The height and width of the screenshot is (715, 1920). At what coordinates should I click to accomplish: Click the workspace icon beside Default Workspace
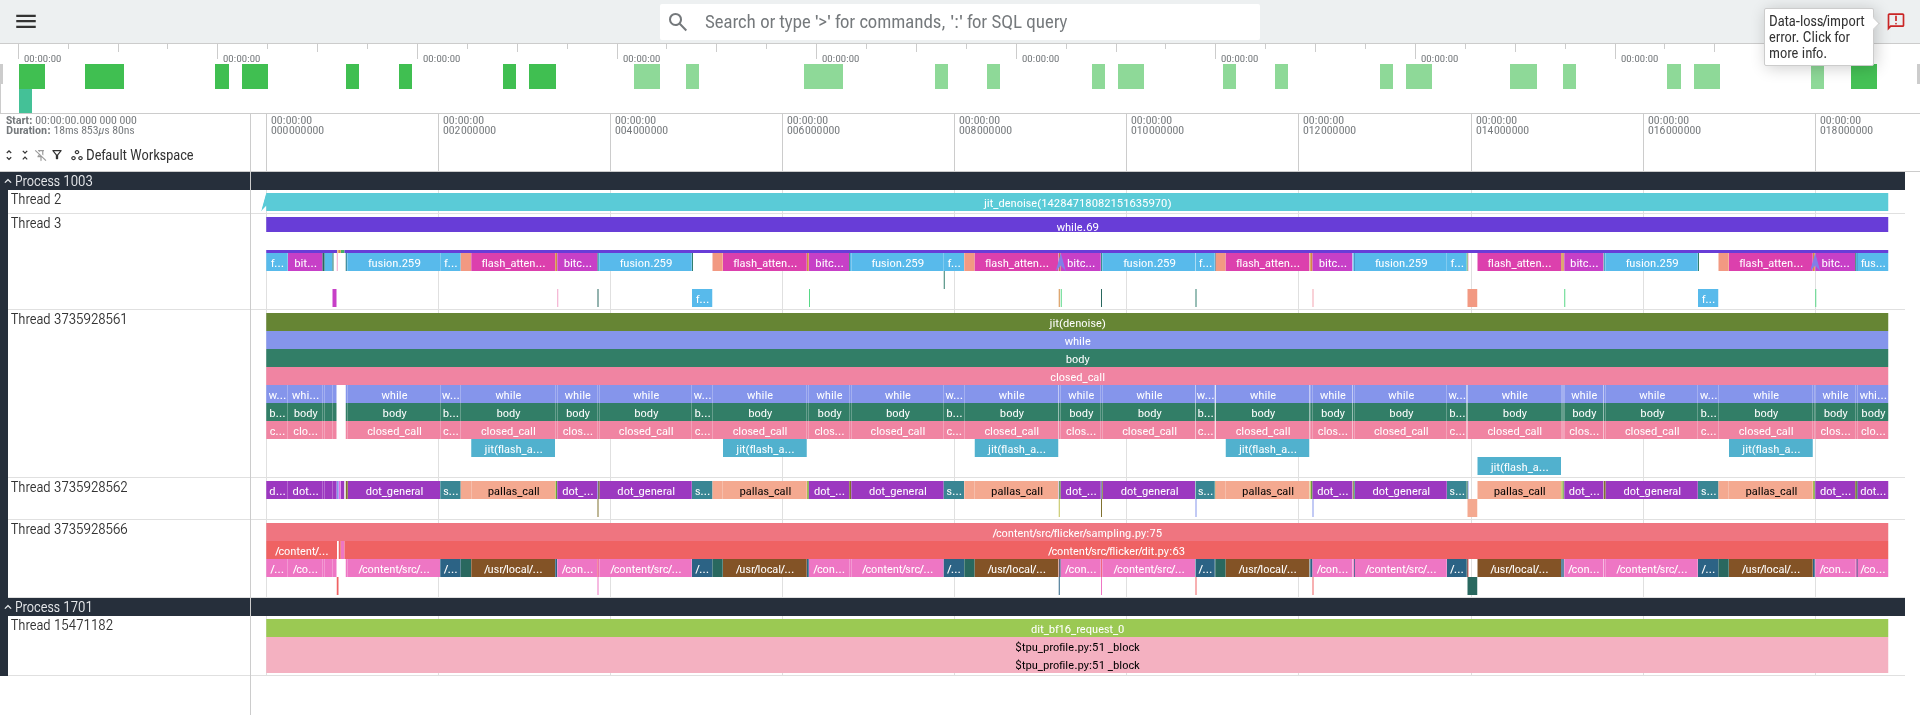pos(77,155)
